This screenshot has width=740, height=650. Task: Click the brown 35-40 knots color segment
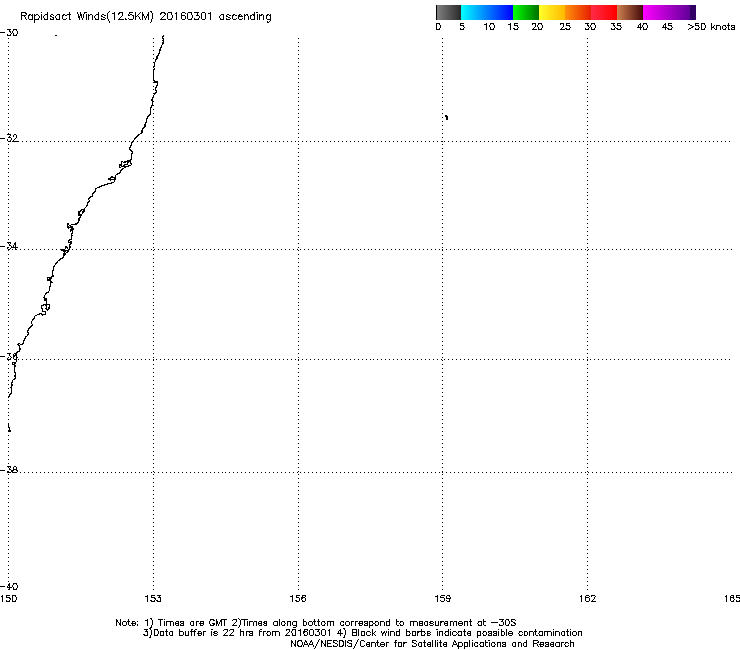pos(630,12)
